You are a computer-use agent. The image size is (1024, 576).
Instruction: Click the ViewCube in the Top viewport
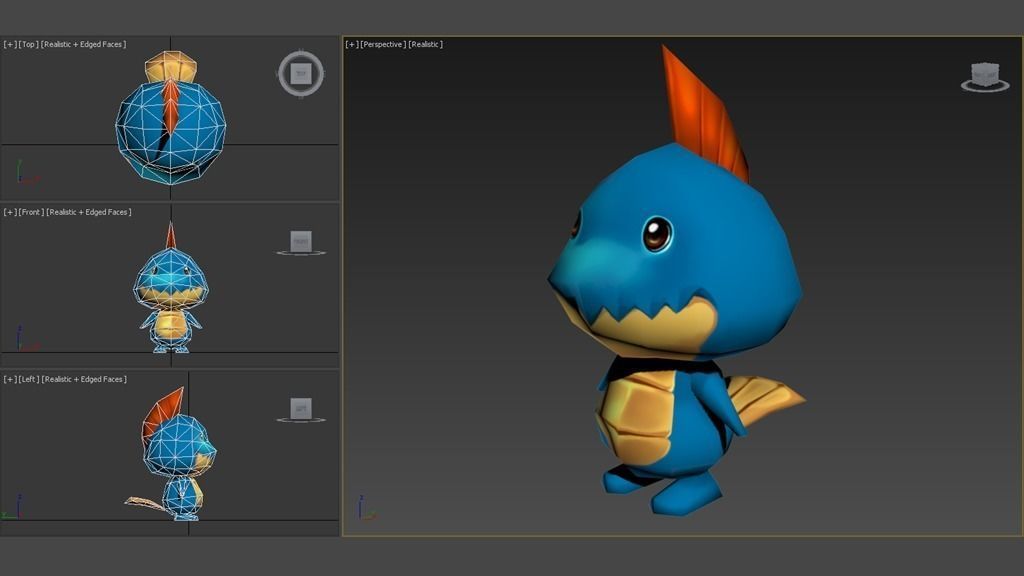[301, 74]
